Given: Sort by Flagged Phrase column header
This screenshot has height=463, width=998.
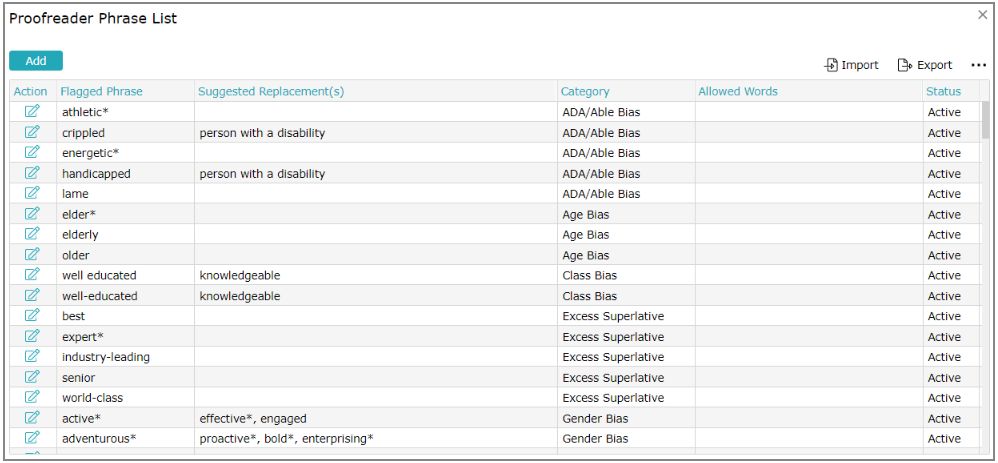Looking at the screenshot, I should [x=101, y=91].
